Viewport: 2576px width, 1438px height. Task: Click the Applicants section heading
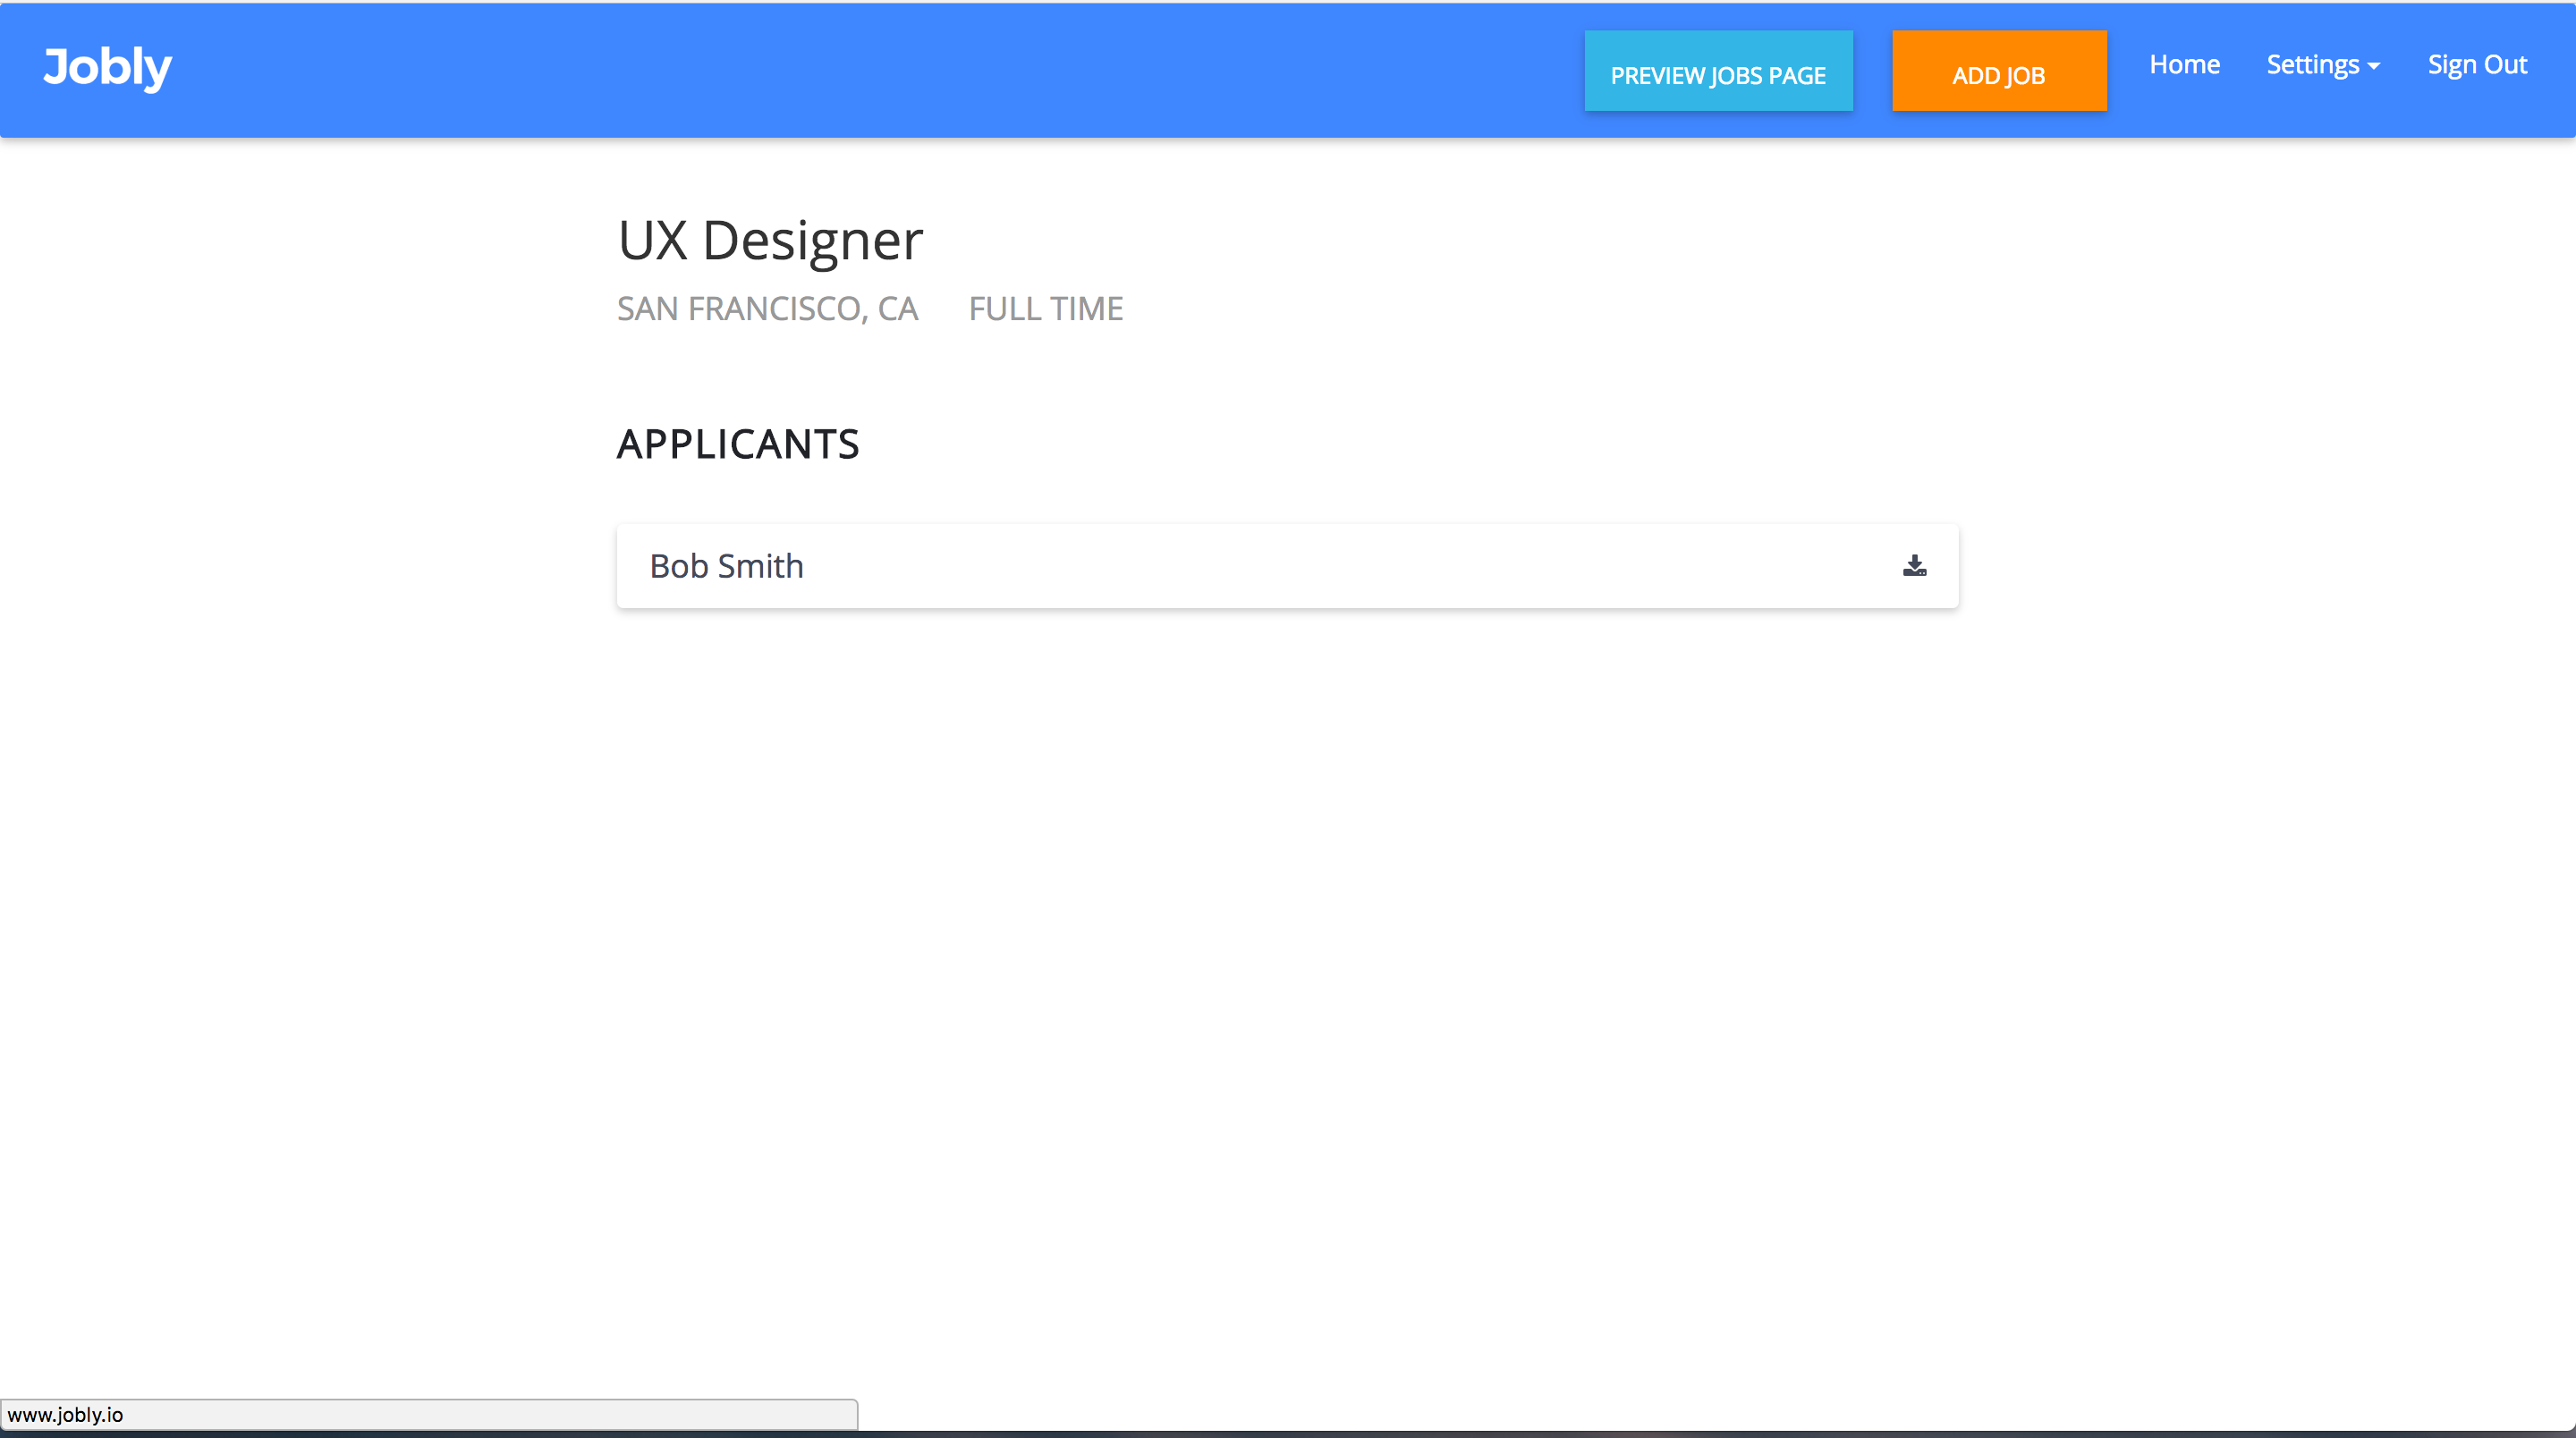pyautogui.click(x=738, y=444)
